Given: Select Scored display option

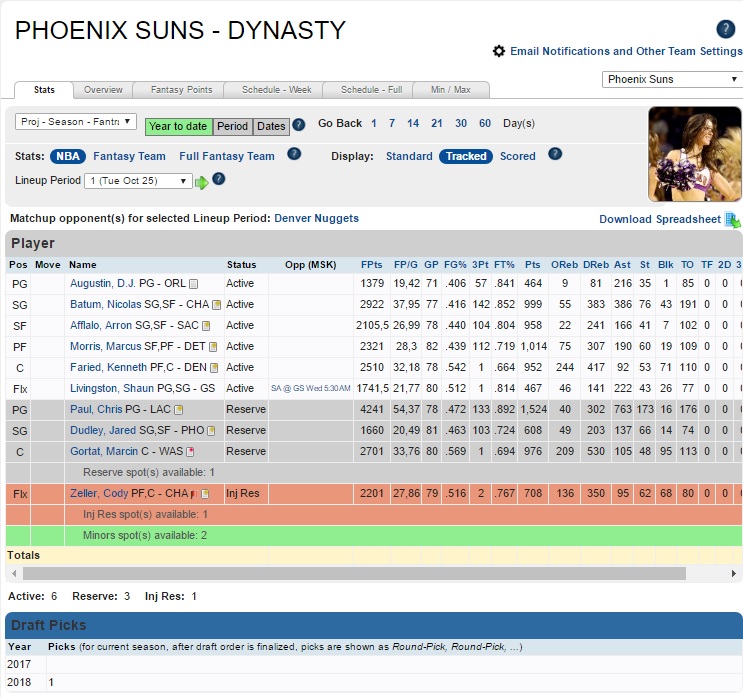Looking at the screenshot, I should [517, 156].
